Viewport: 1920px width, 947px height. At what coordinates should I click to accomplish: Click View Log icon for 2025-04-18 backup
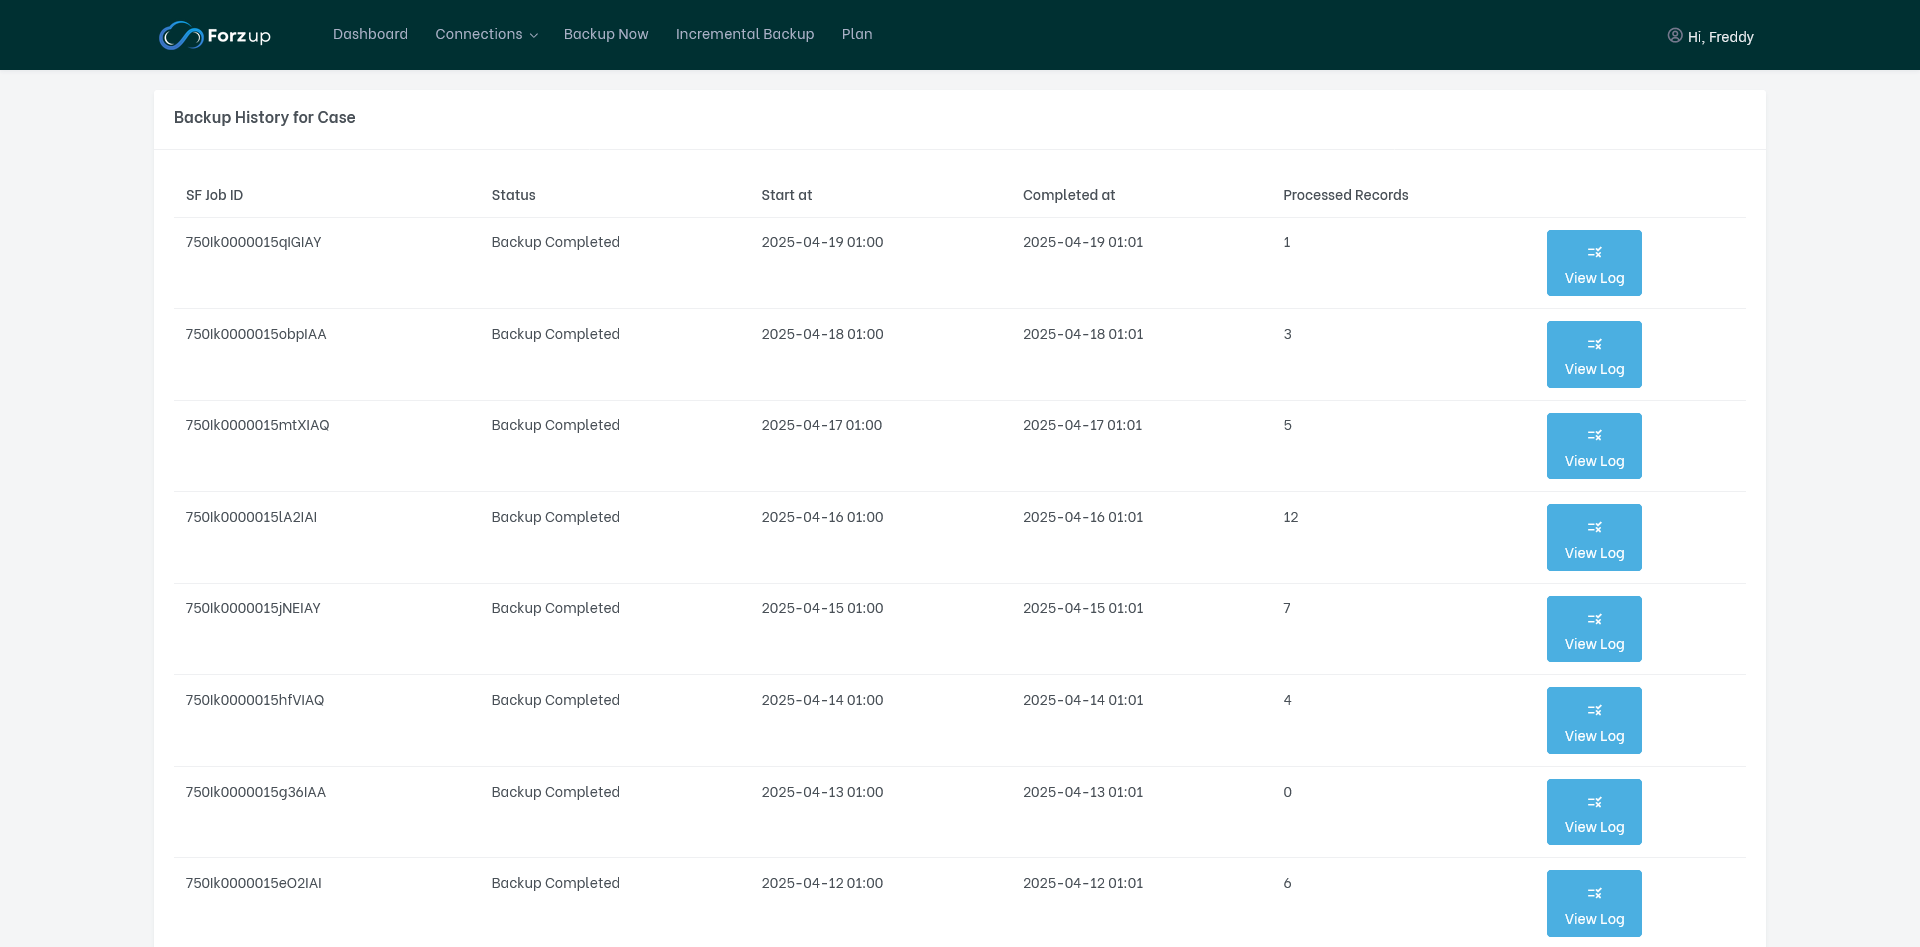(1594, 345)
